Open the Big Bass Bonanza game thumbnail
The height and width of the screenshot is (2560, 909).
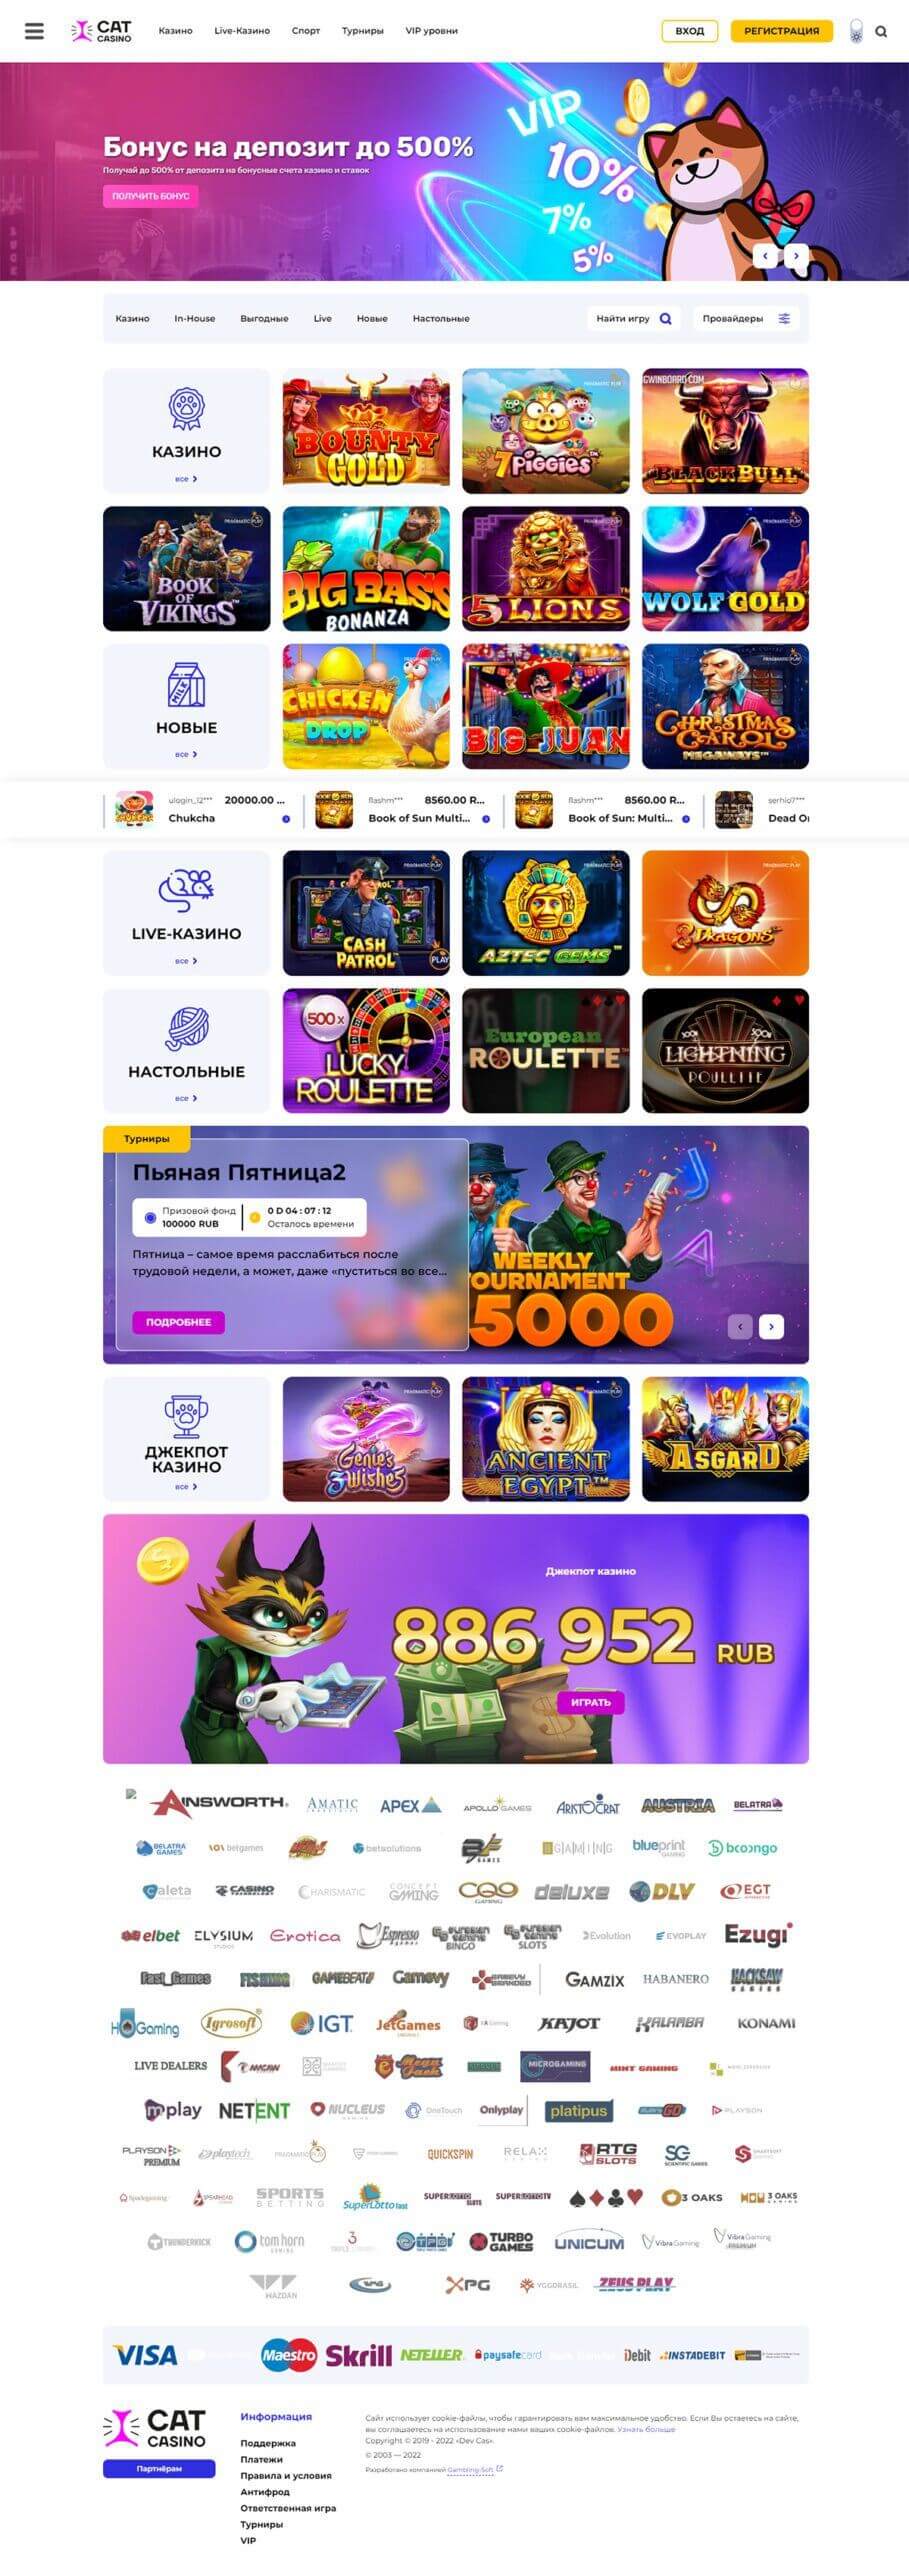click(366, 568)
